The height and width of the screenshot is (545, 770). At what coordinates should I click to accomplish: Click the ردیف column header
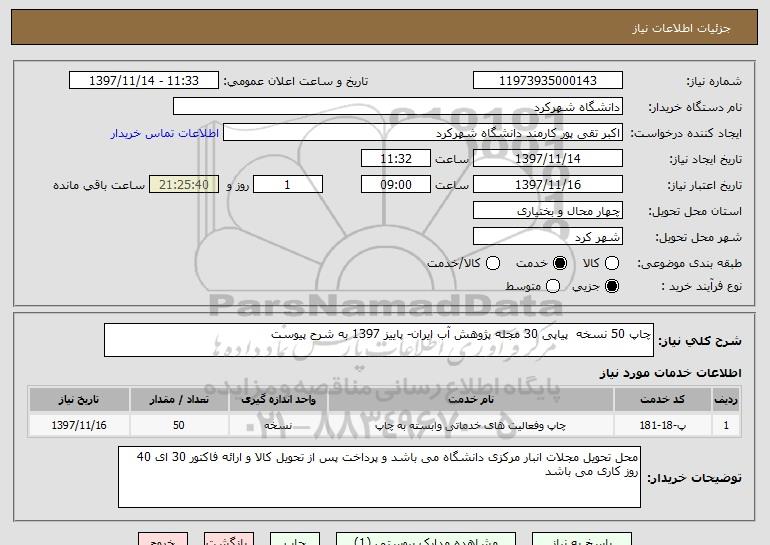point(726,399)
